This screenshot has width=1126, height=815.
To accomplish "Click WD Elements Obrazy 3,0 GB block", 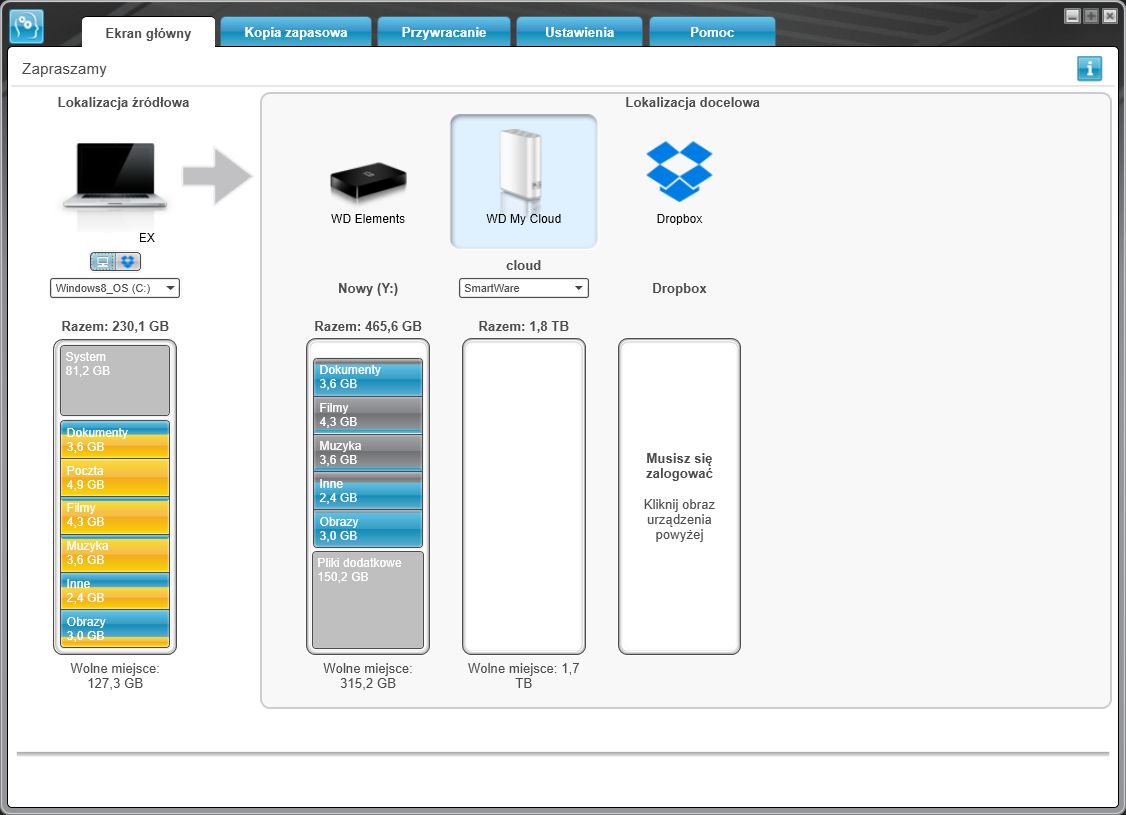I will [x=368, y=529].
